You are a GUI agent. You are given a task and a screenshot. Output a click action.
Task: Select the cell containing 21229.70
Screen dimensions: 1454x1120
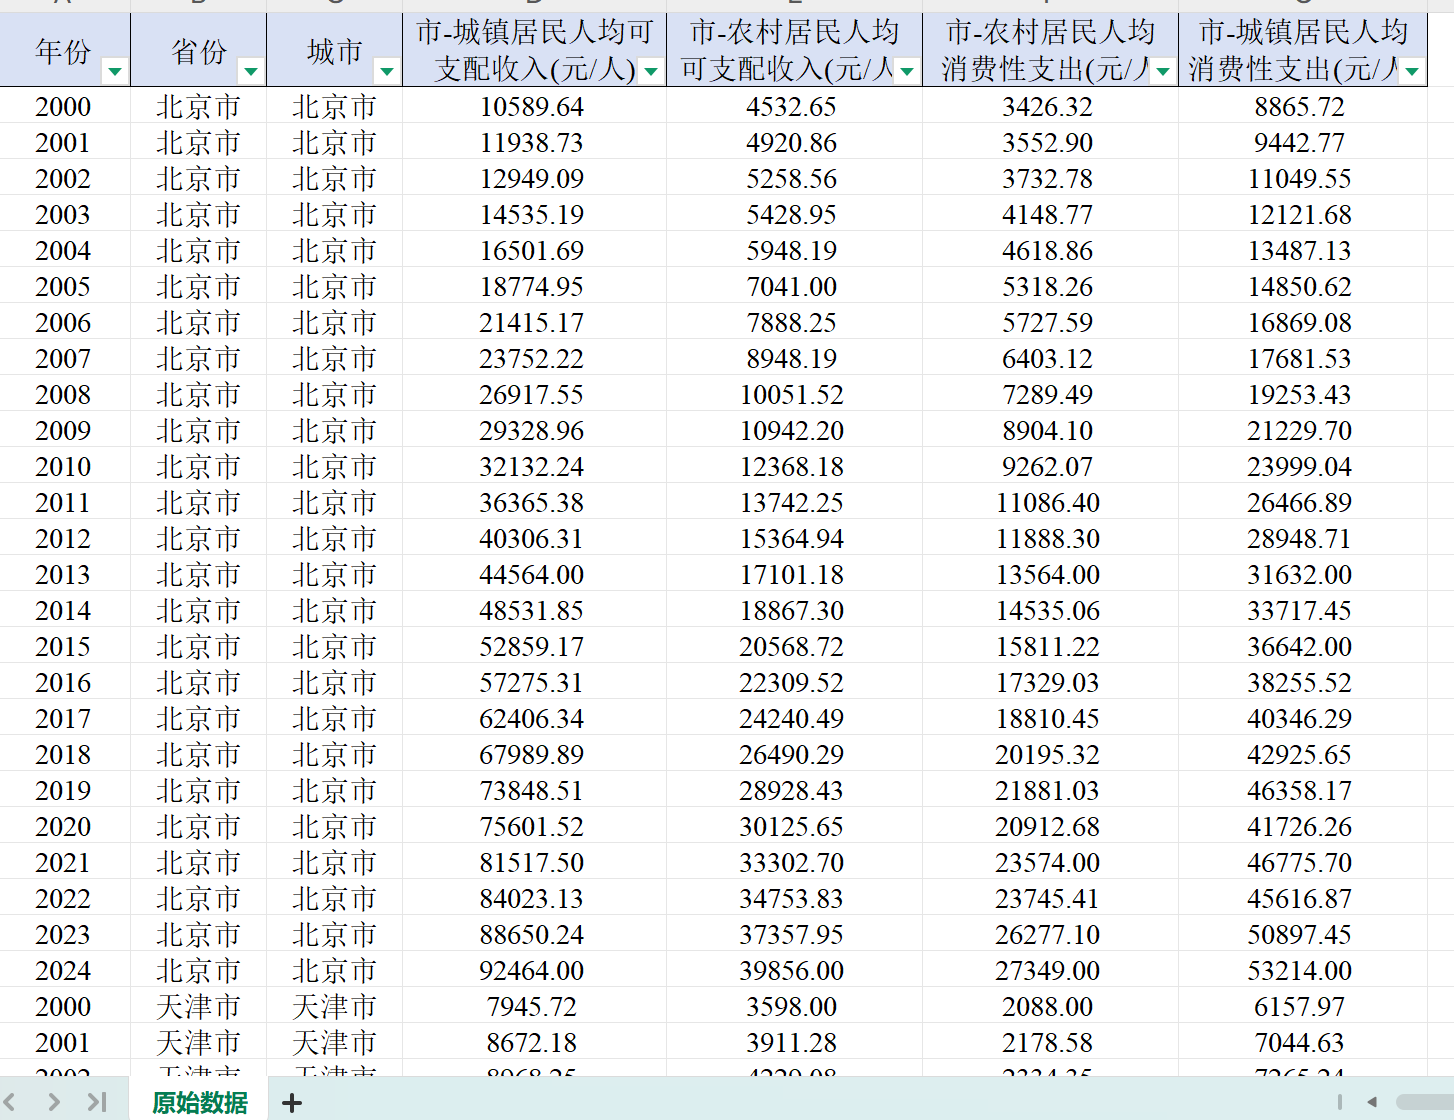[x=1303, y=431]
